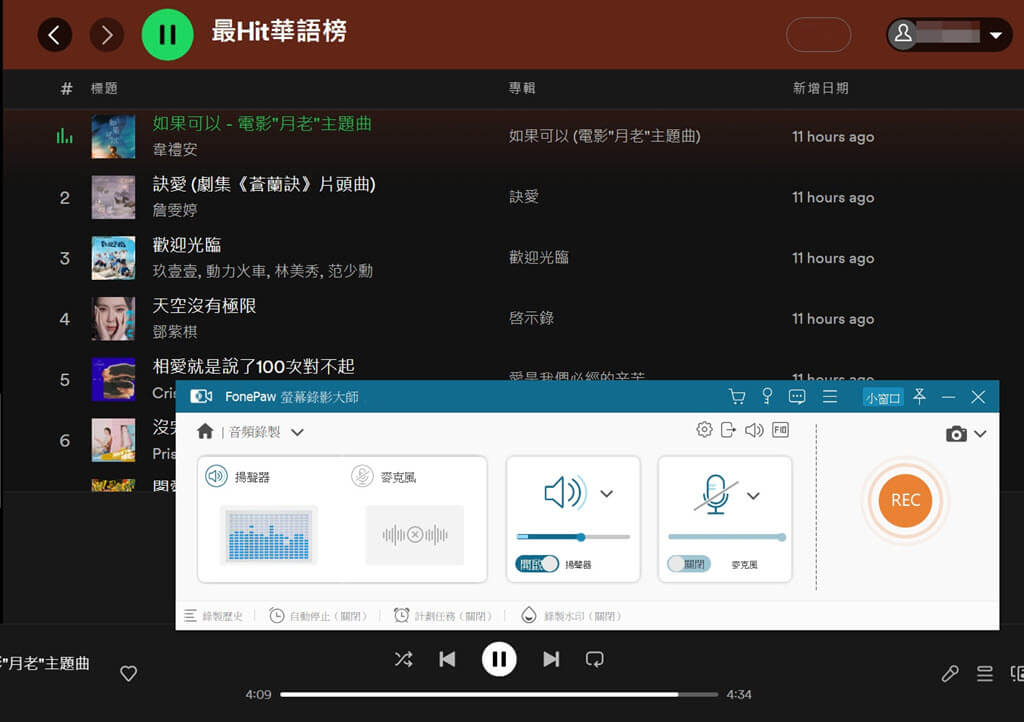Image resolution: width=1024 pixels, height=722 pixels.
Task: Open album 啓示錄
Action: [x=532, y=319]
